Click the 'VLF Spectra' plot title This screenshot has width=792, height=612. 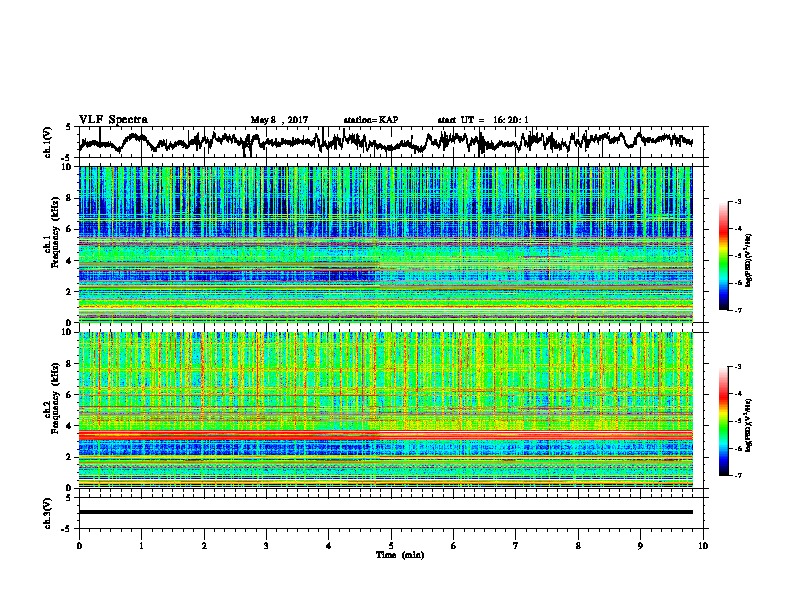113,119
